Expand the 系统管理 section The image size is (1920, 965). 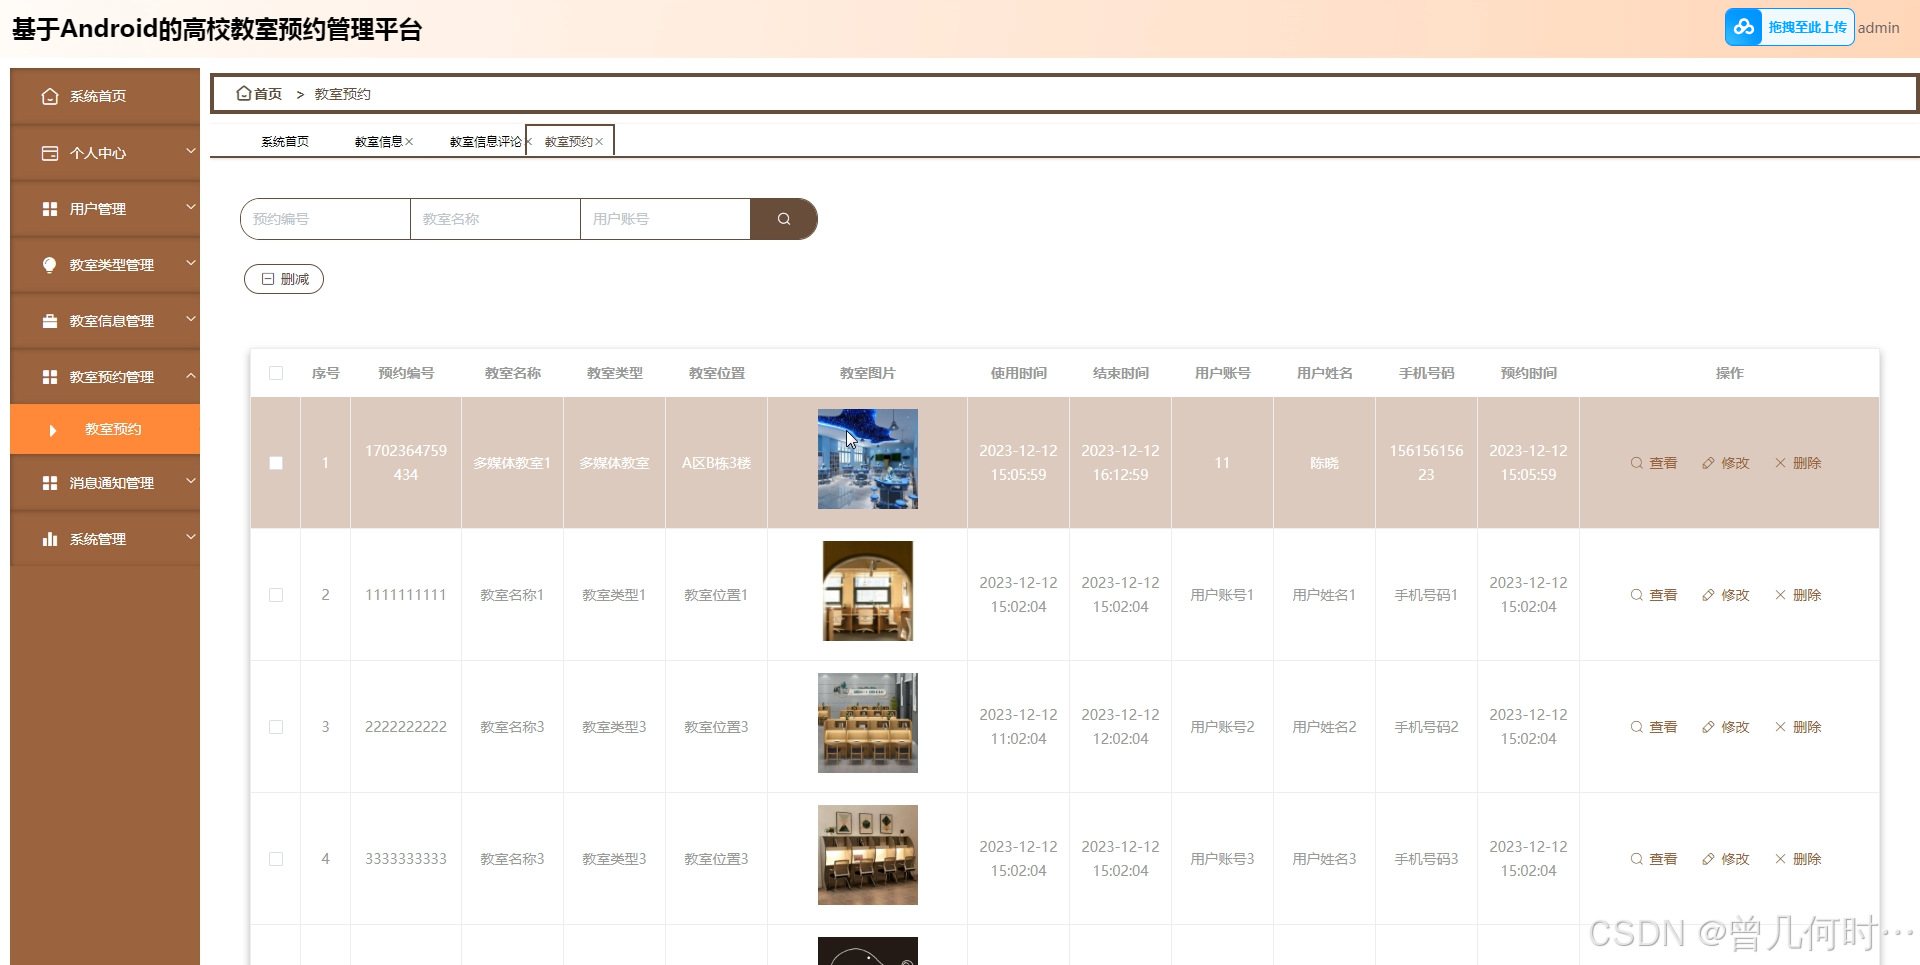[99, 538]
